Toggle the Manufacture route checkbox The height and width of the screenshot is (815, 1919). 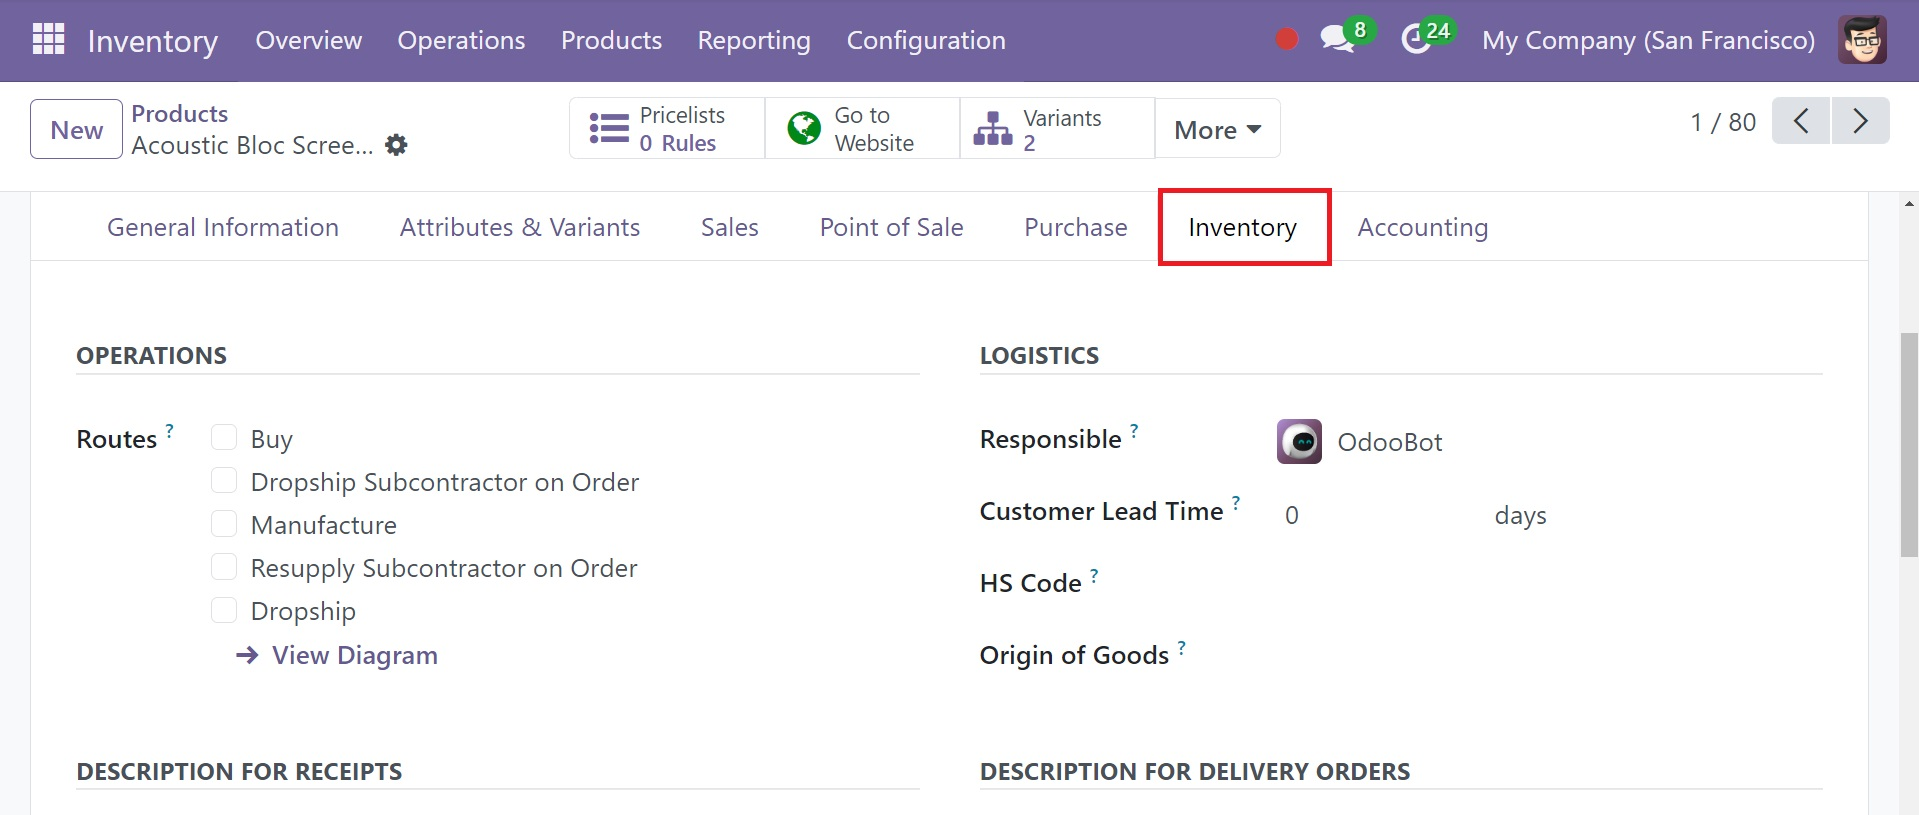tap(224, 524)
